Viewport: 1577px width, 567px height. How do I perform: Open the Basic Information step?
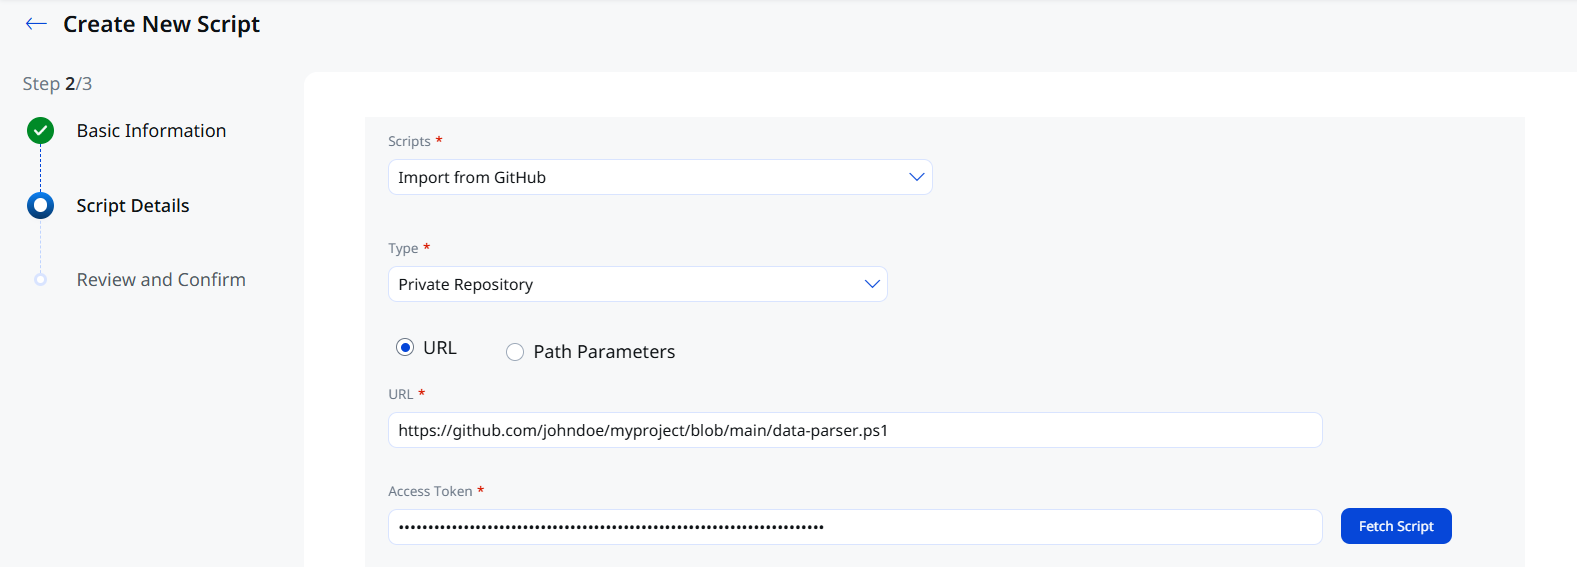(151, 131)
